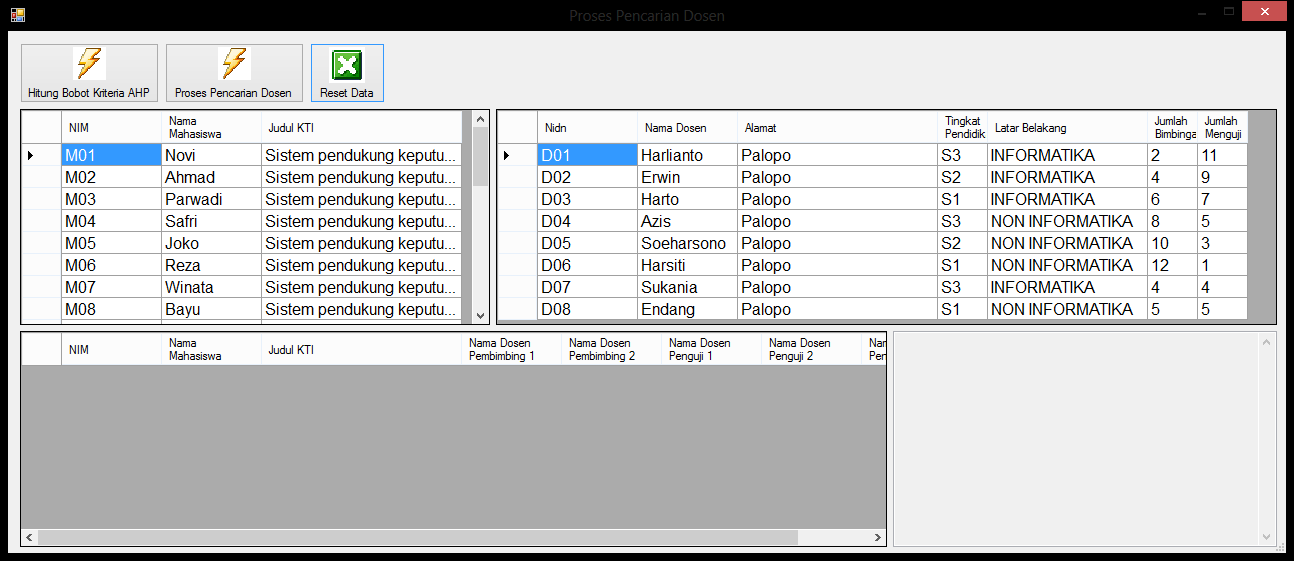The height and width of the screenshot is (561, 1294).
Task: Click inside the empty text box at bottom right
Action: click(x=1078, y=438)
